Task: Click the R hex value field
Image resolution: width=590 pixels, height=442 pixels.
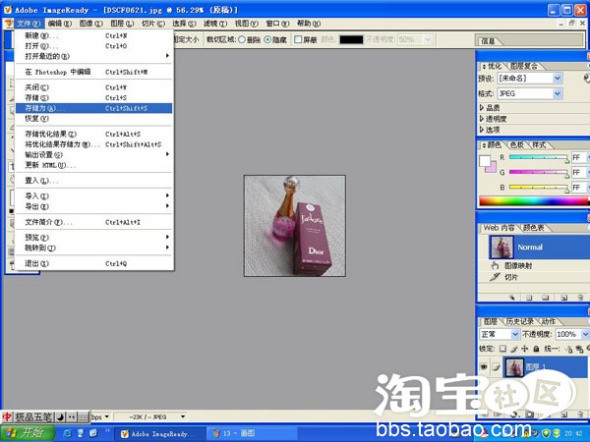Action: 578,157
